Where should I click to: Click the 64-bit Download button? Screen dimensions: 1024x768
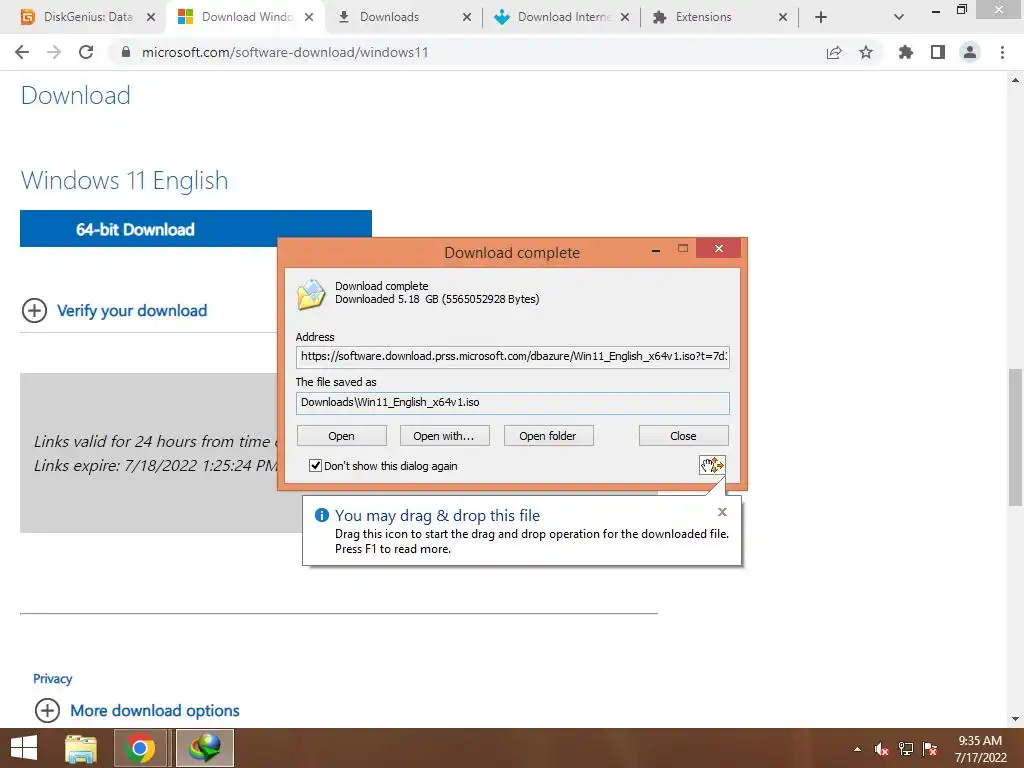click(x=196, y=229)
